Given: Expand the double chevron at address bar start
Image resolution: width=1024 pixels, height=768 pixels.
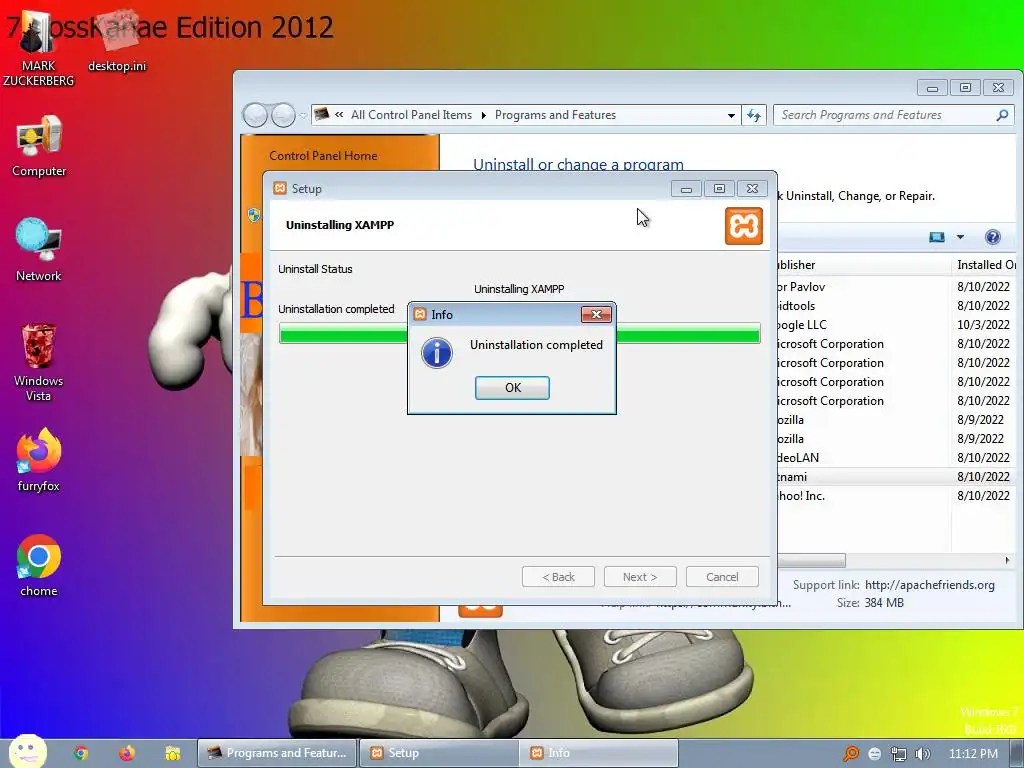Looking at the screenshot, I should pos(339,115).
